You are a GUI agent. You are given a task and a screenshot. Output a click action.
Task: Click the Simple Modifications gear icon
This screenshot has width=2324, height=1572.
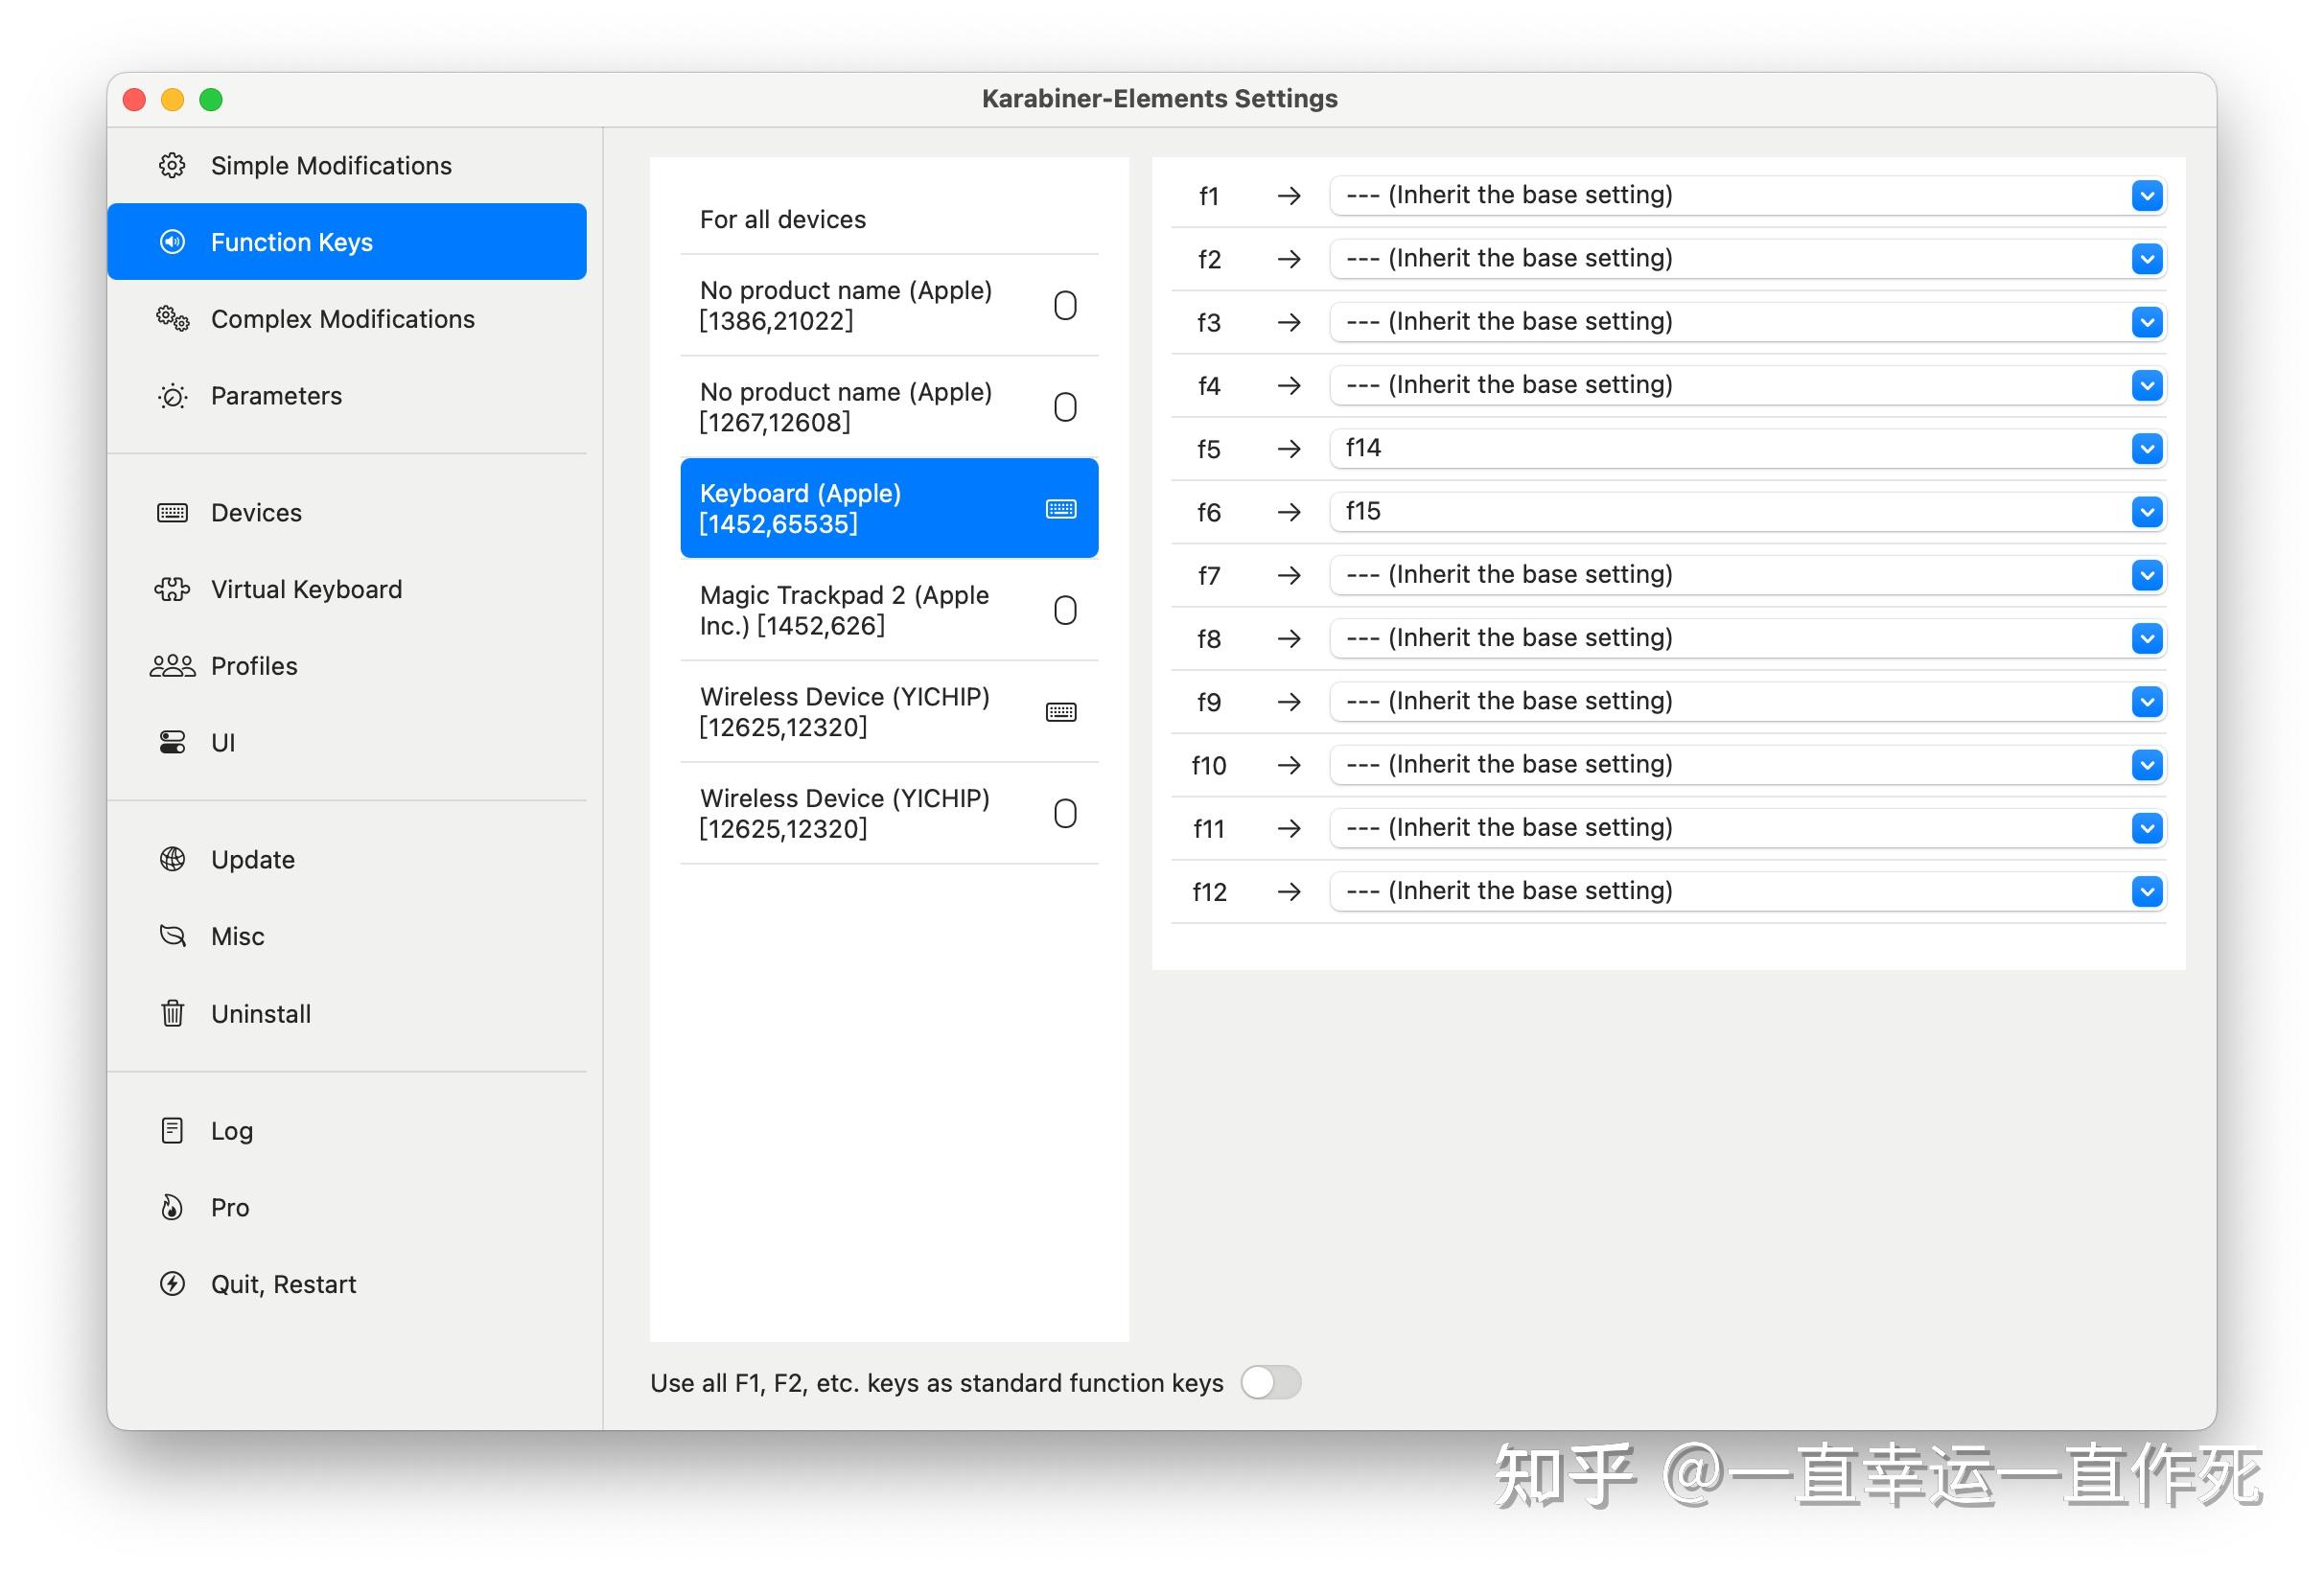click(172, 165)
